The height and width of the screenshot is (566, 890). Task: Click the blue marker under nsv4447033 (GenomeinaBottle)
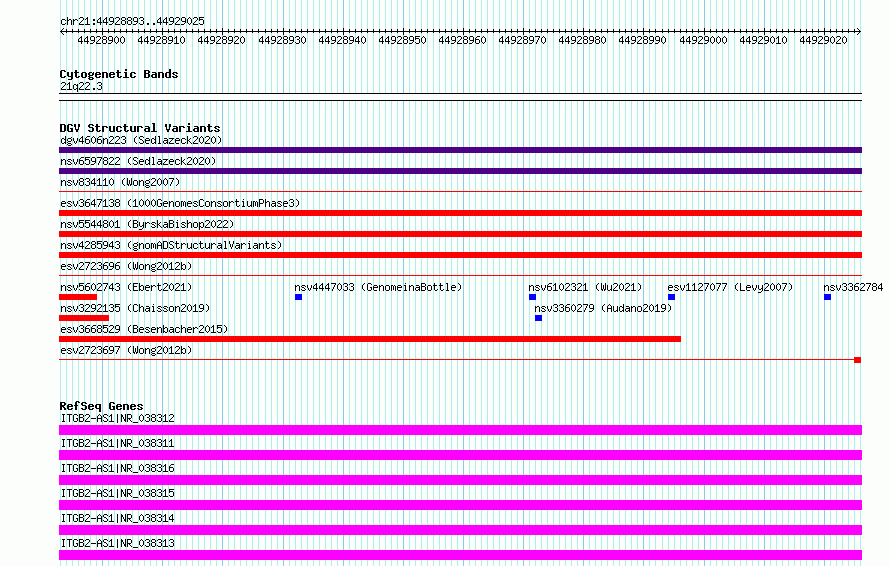click(x=299, y=297)
